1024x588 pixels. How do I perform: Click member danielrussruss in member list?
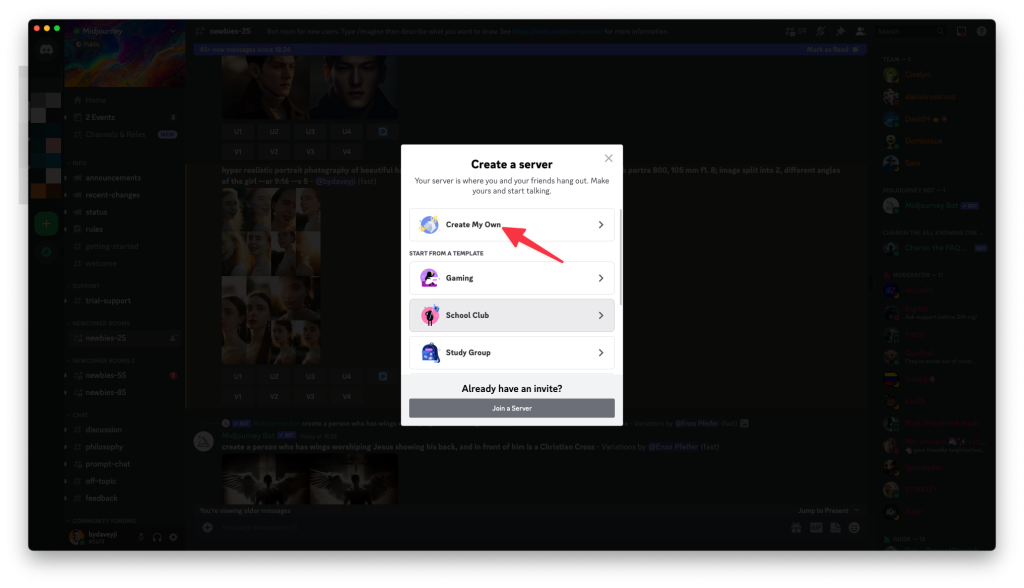pyautogui.click(x=934, y=97)
